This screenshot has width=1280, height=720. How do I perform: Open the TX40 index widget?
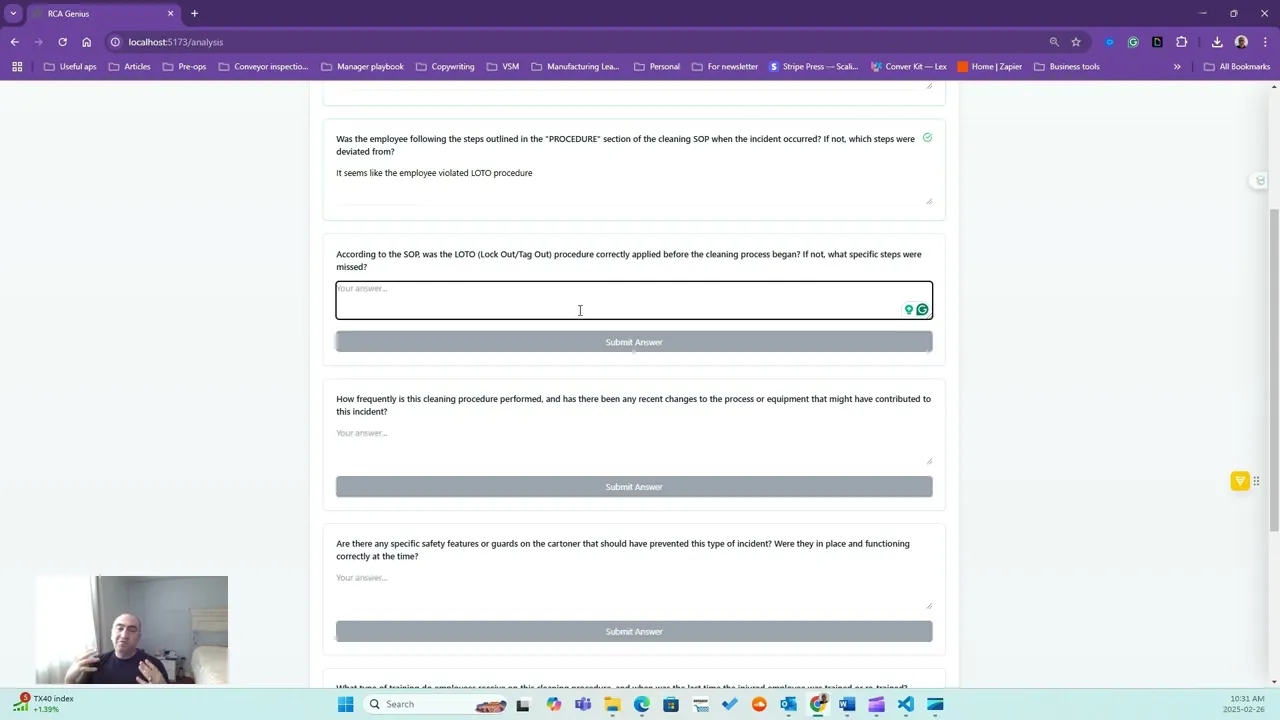45,704
